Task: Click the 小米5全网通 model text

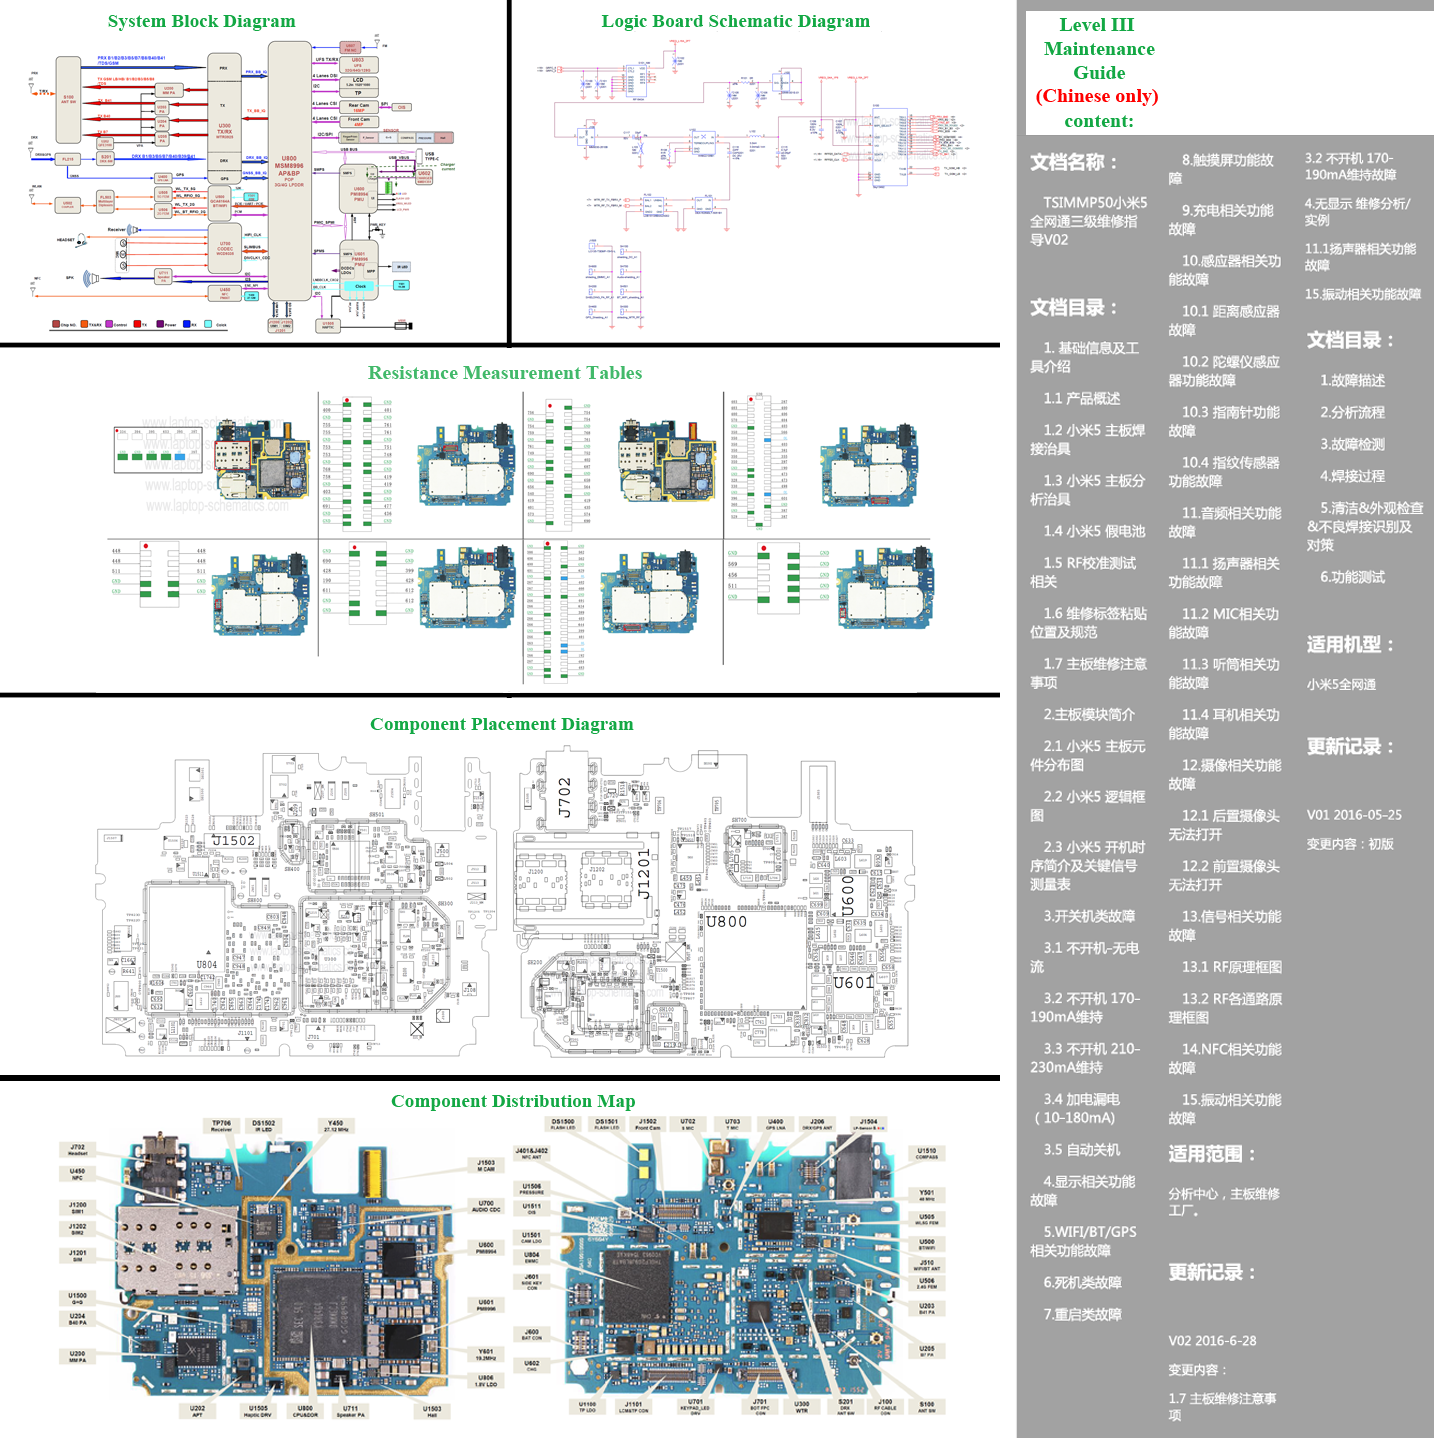Action: pyautogui.click(x=1341, y=684)
